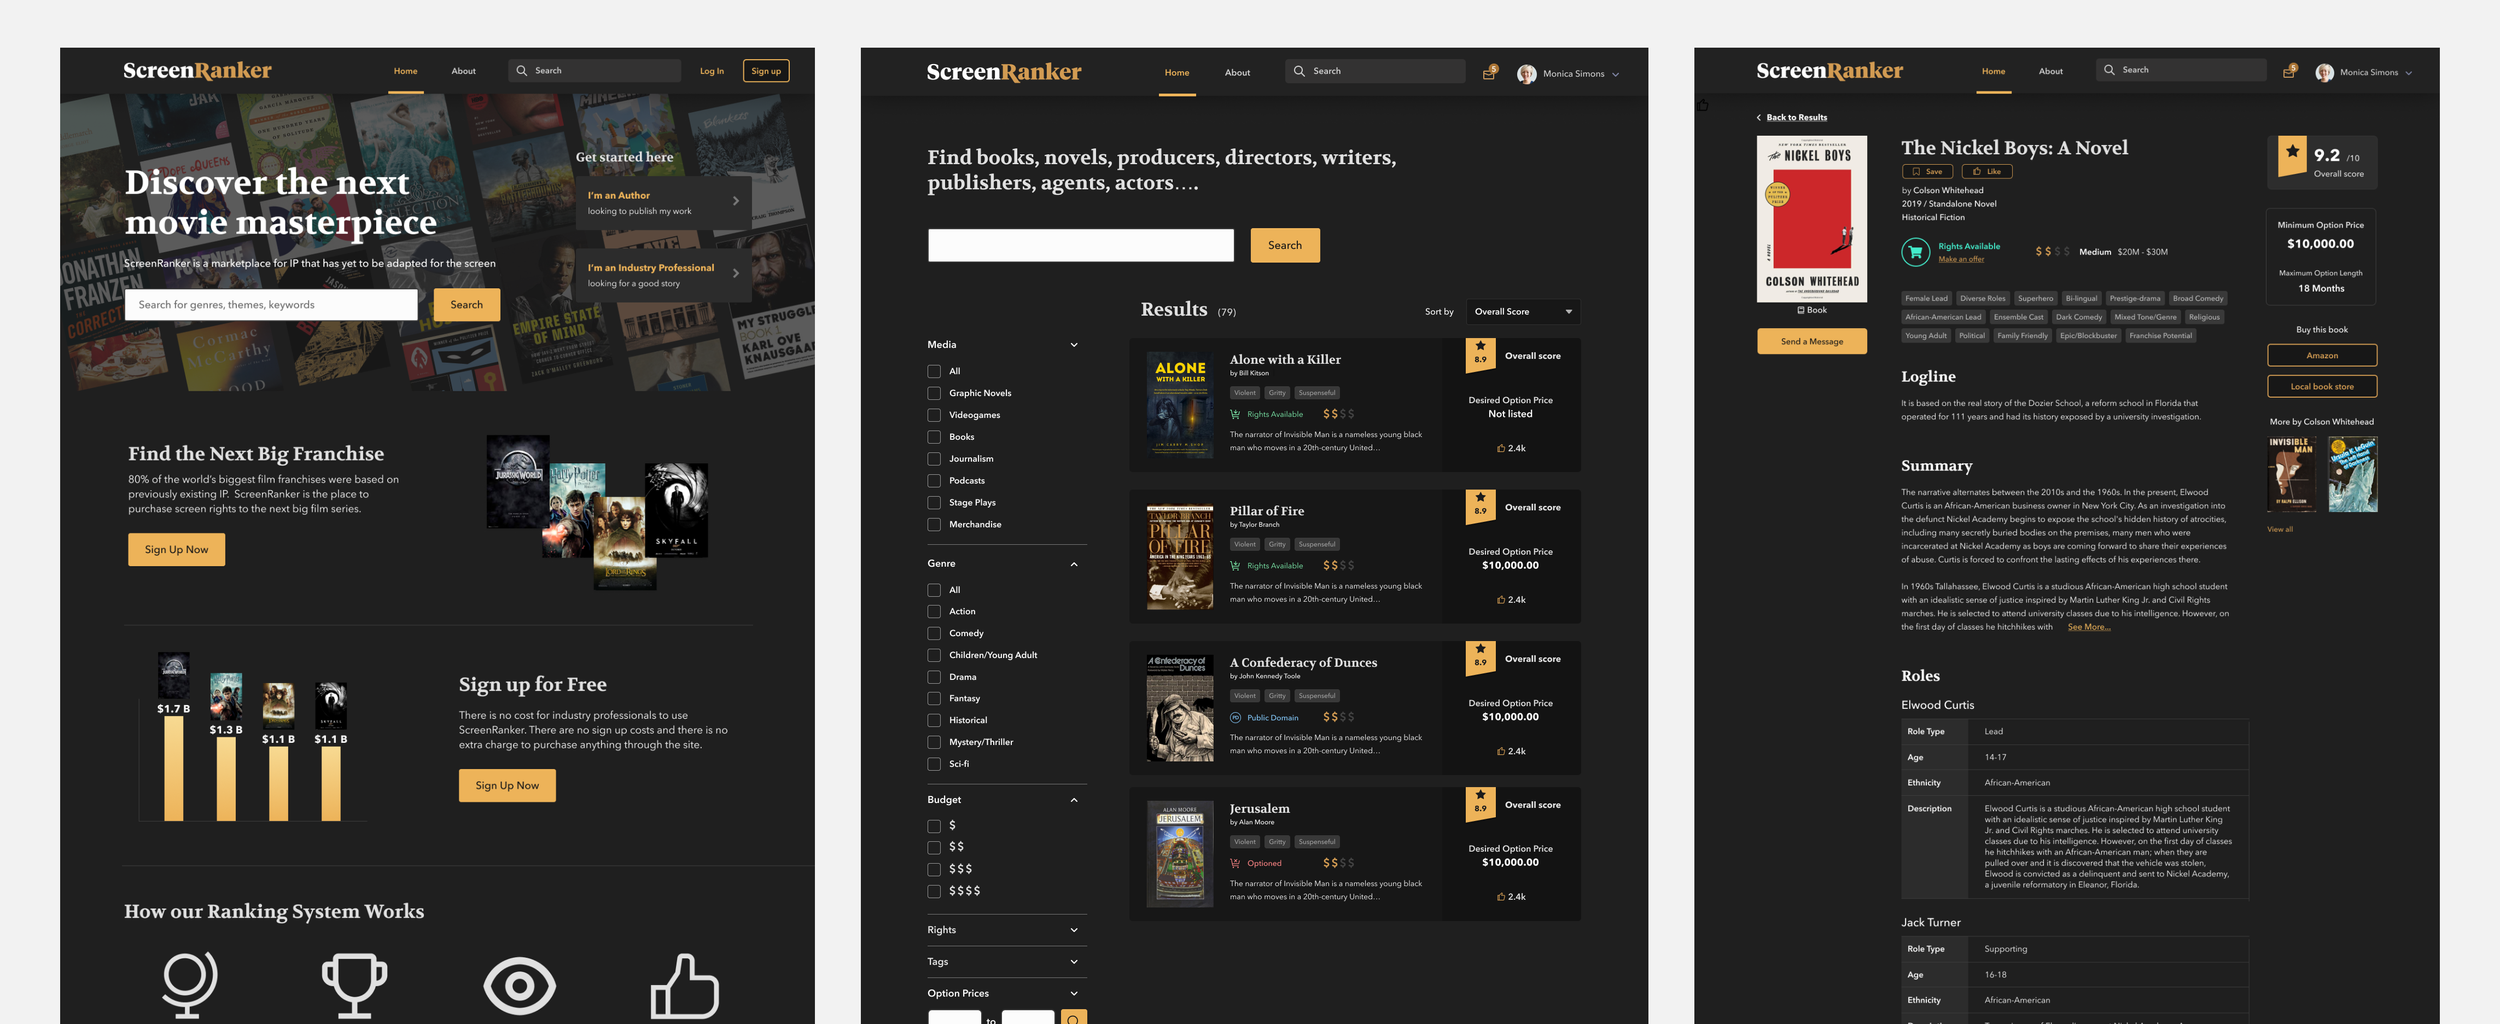Go to About on book detail page

[2050, 71]
